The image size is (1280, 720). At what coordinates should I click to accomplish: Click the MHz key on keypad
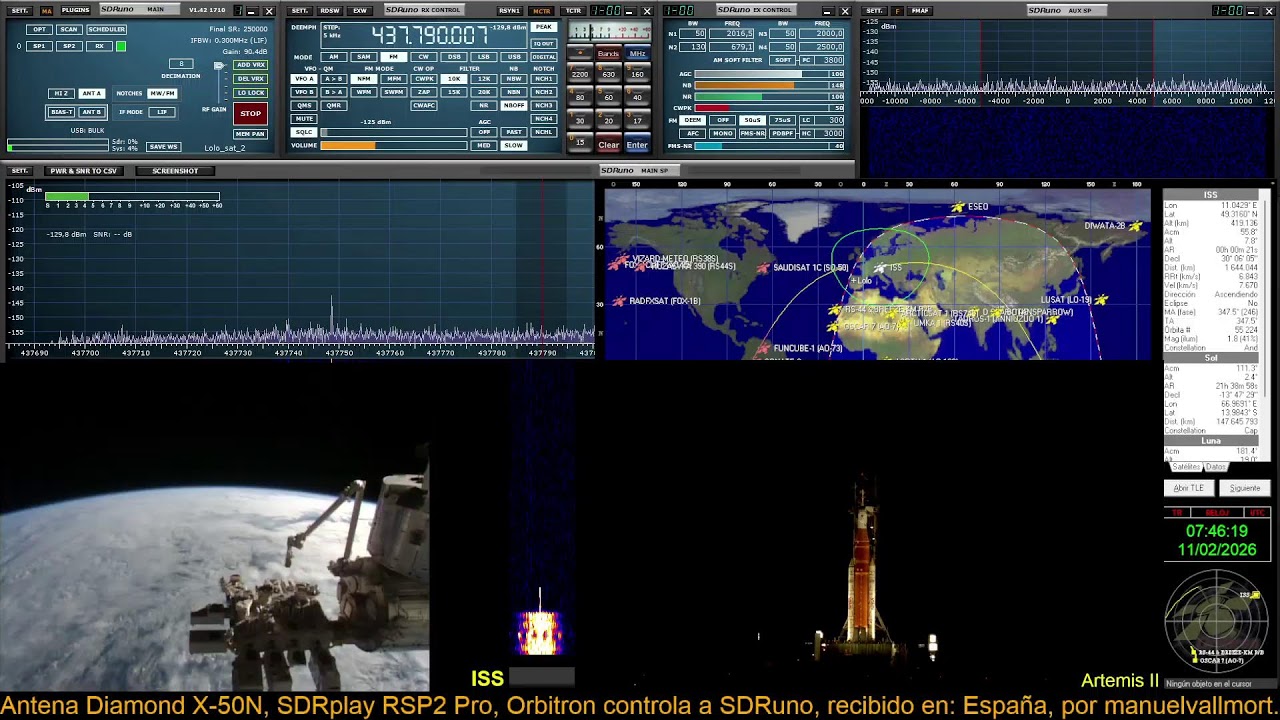pyautogui.click(x=637, y=53)
